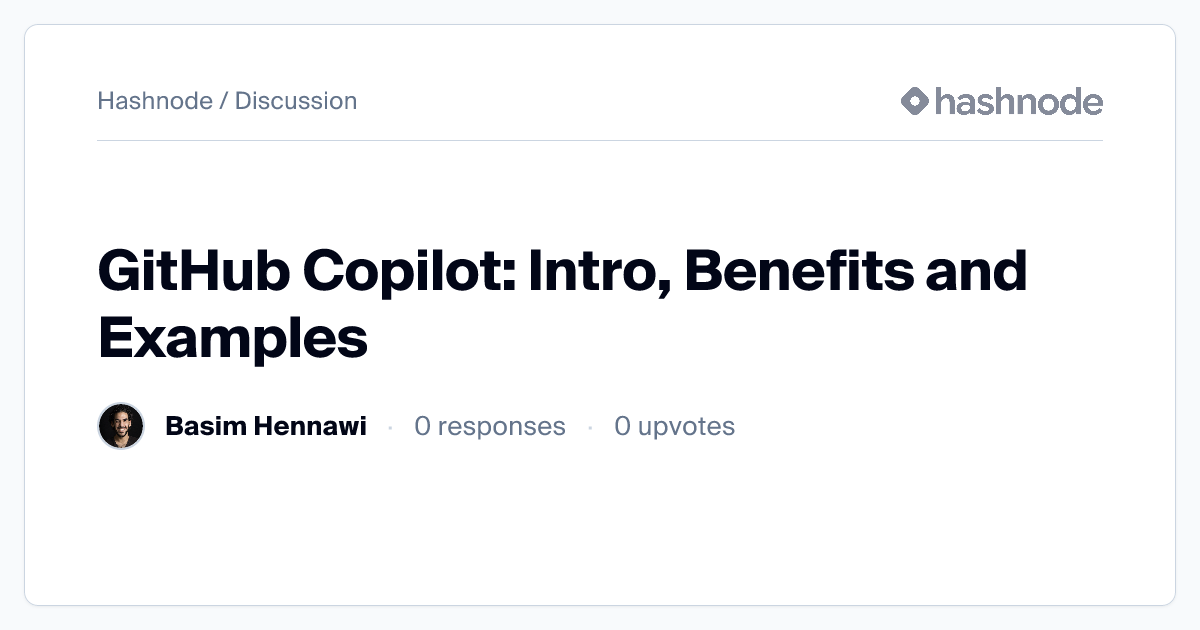Screen dimensions: 1200x630
Task: Click the number 0 beside responses
Action: 422,427
